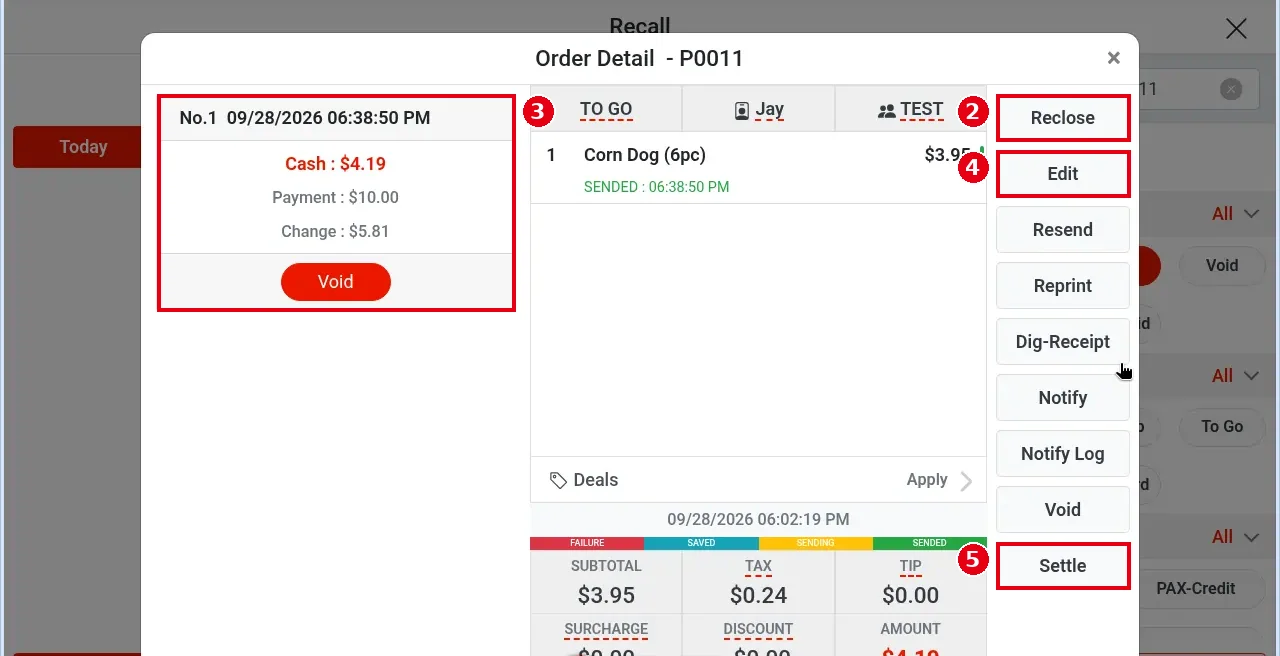
Task: Click the server badge icon beside Jay
Action: (742, 111)
